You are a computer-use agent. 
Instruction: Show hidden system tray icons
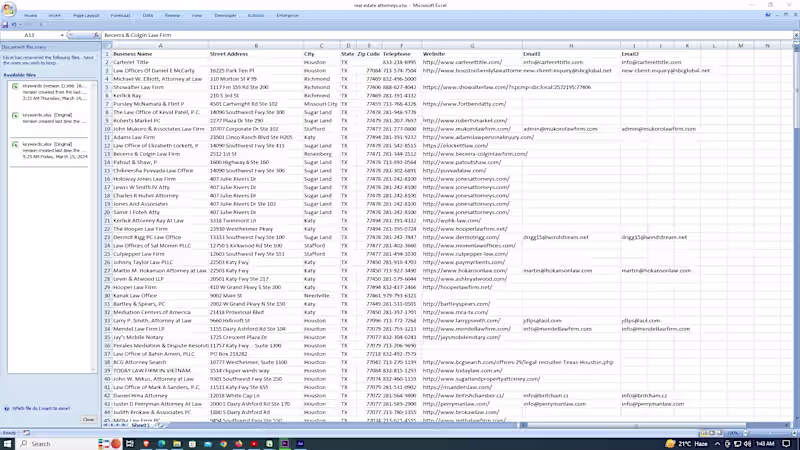pos(717,443)
